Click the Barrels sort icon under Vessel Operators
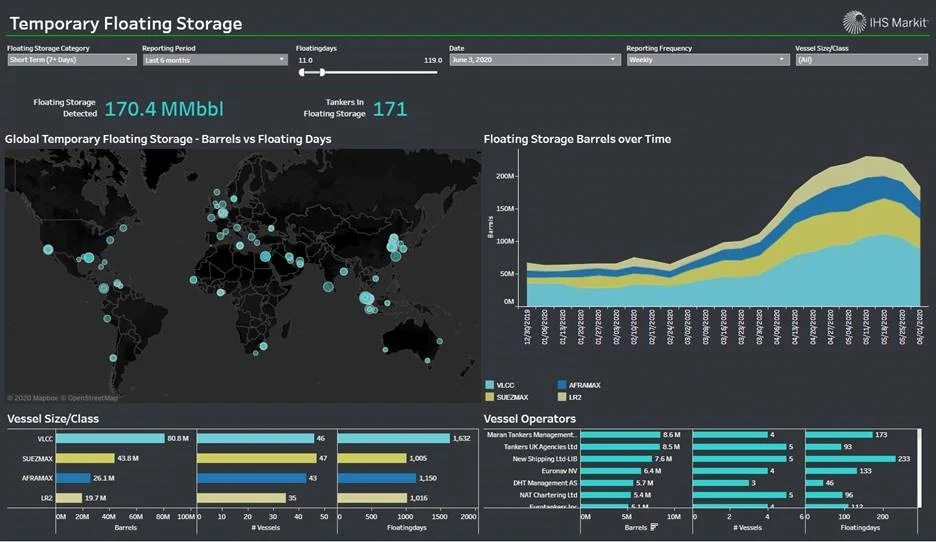 coord(654,527)
